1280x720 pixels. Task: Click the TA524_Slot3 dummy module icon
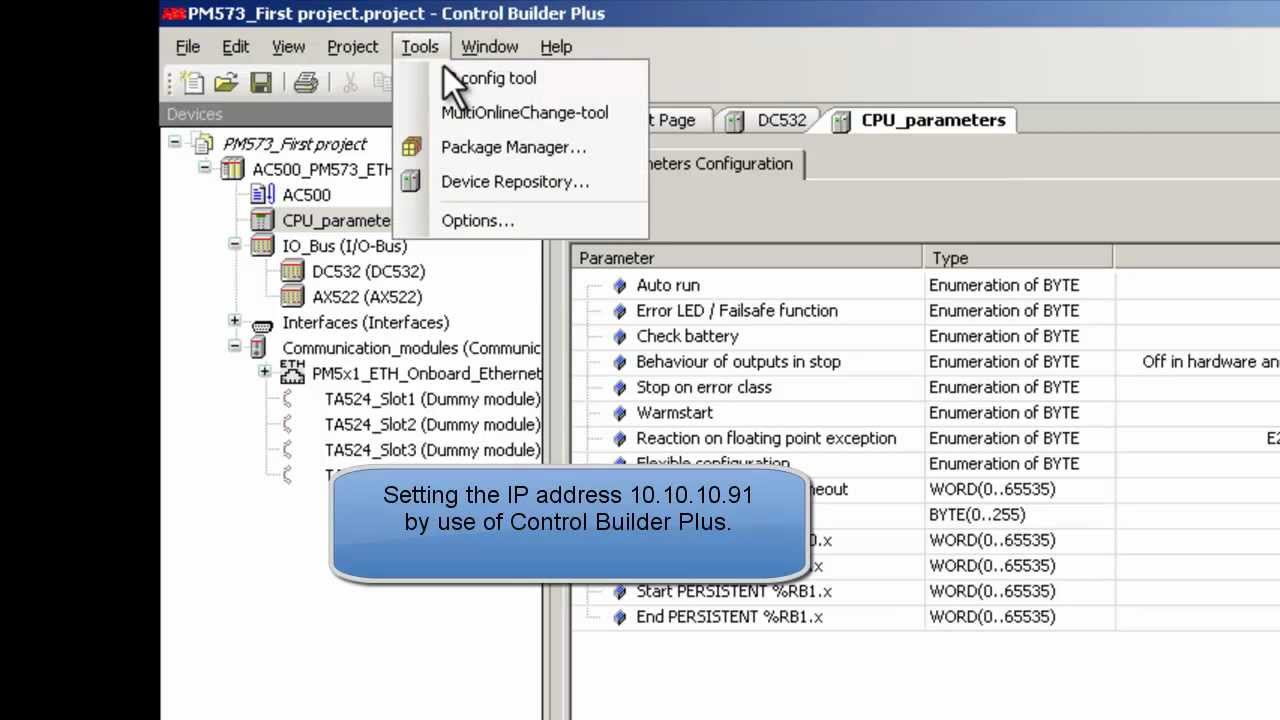pyautogui.click(x=288, y=450)
